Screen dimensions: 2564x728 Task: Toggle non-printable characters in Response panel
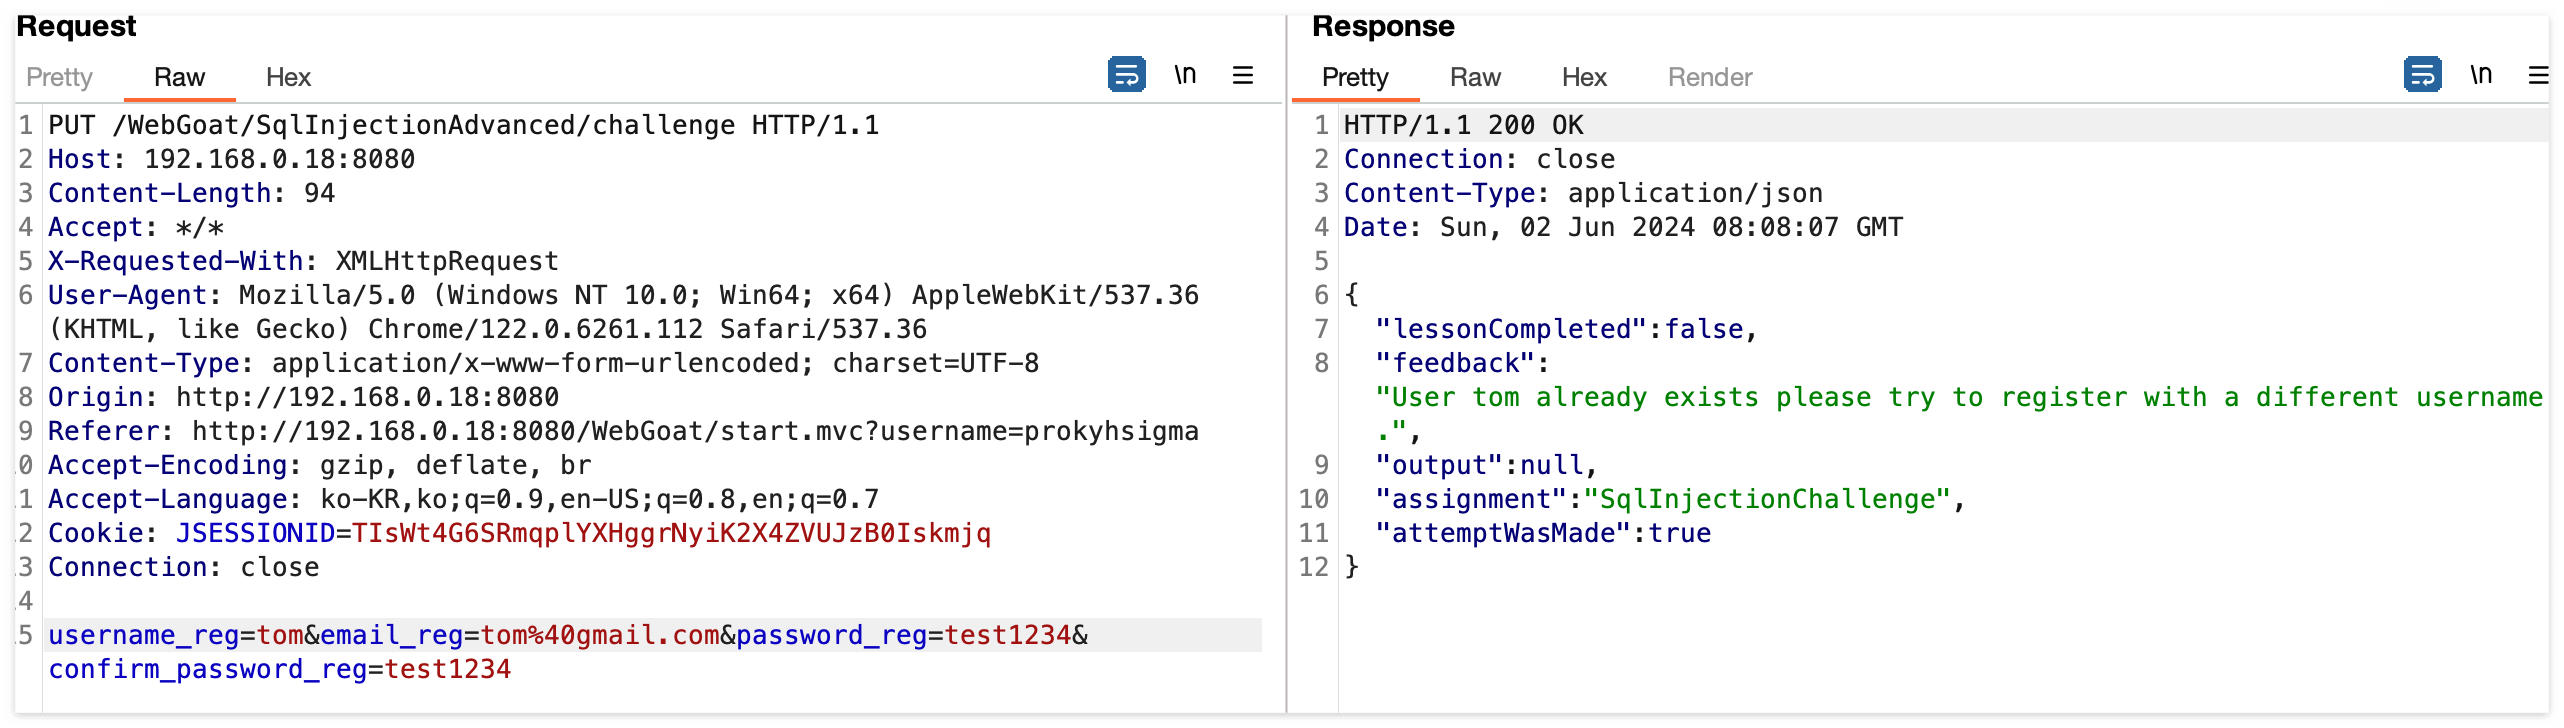pos(2481,75)
